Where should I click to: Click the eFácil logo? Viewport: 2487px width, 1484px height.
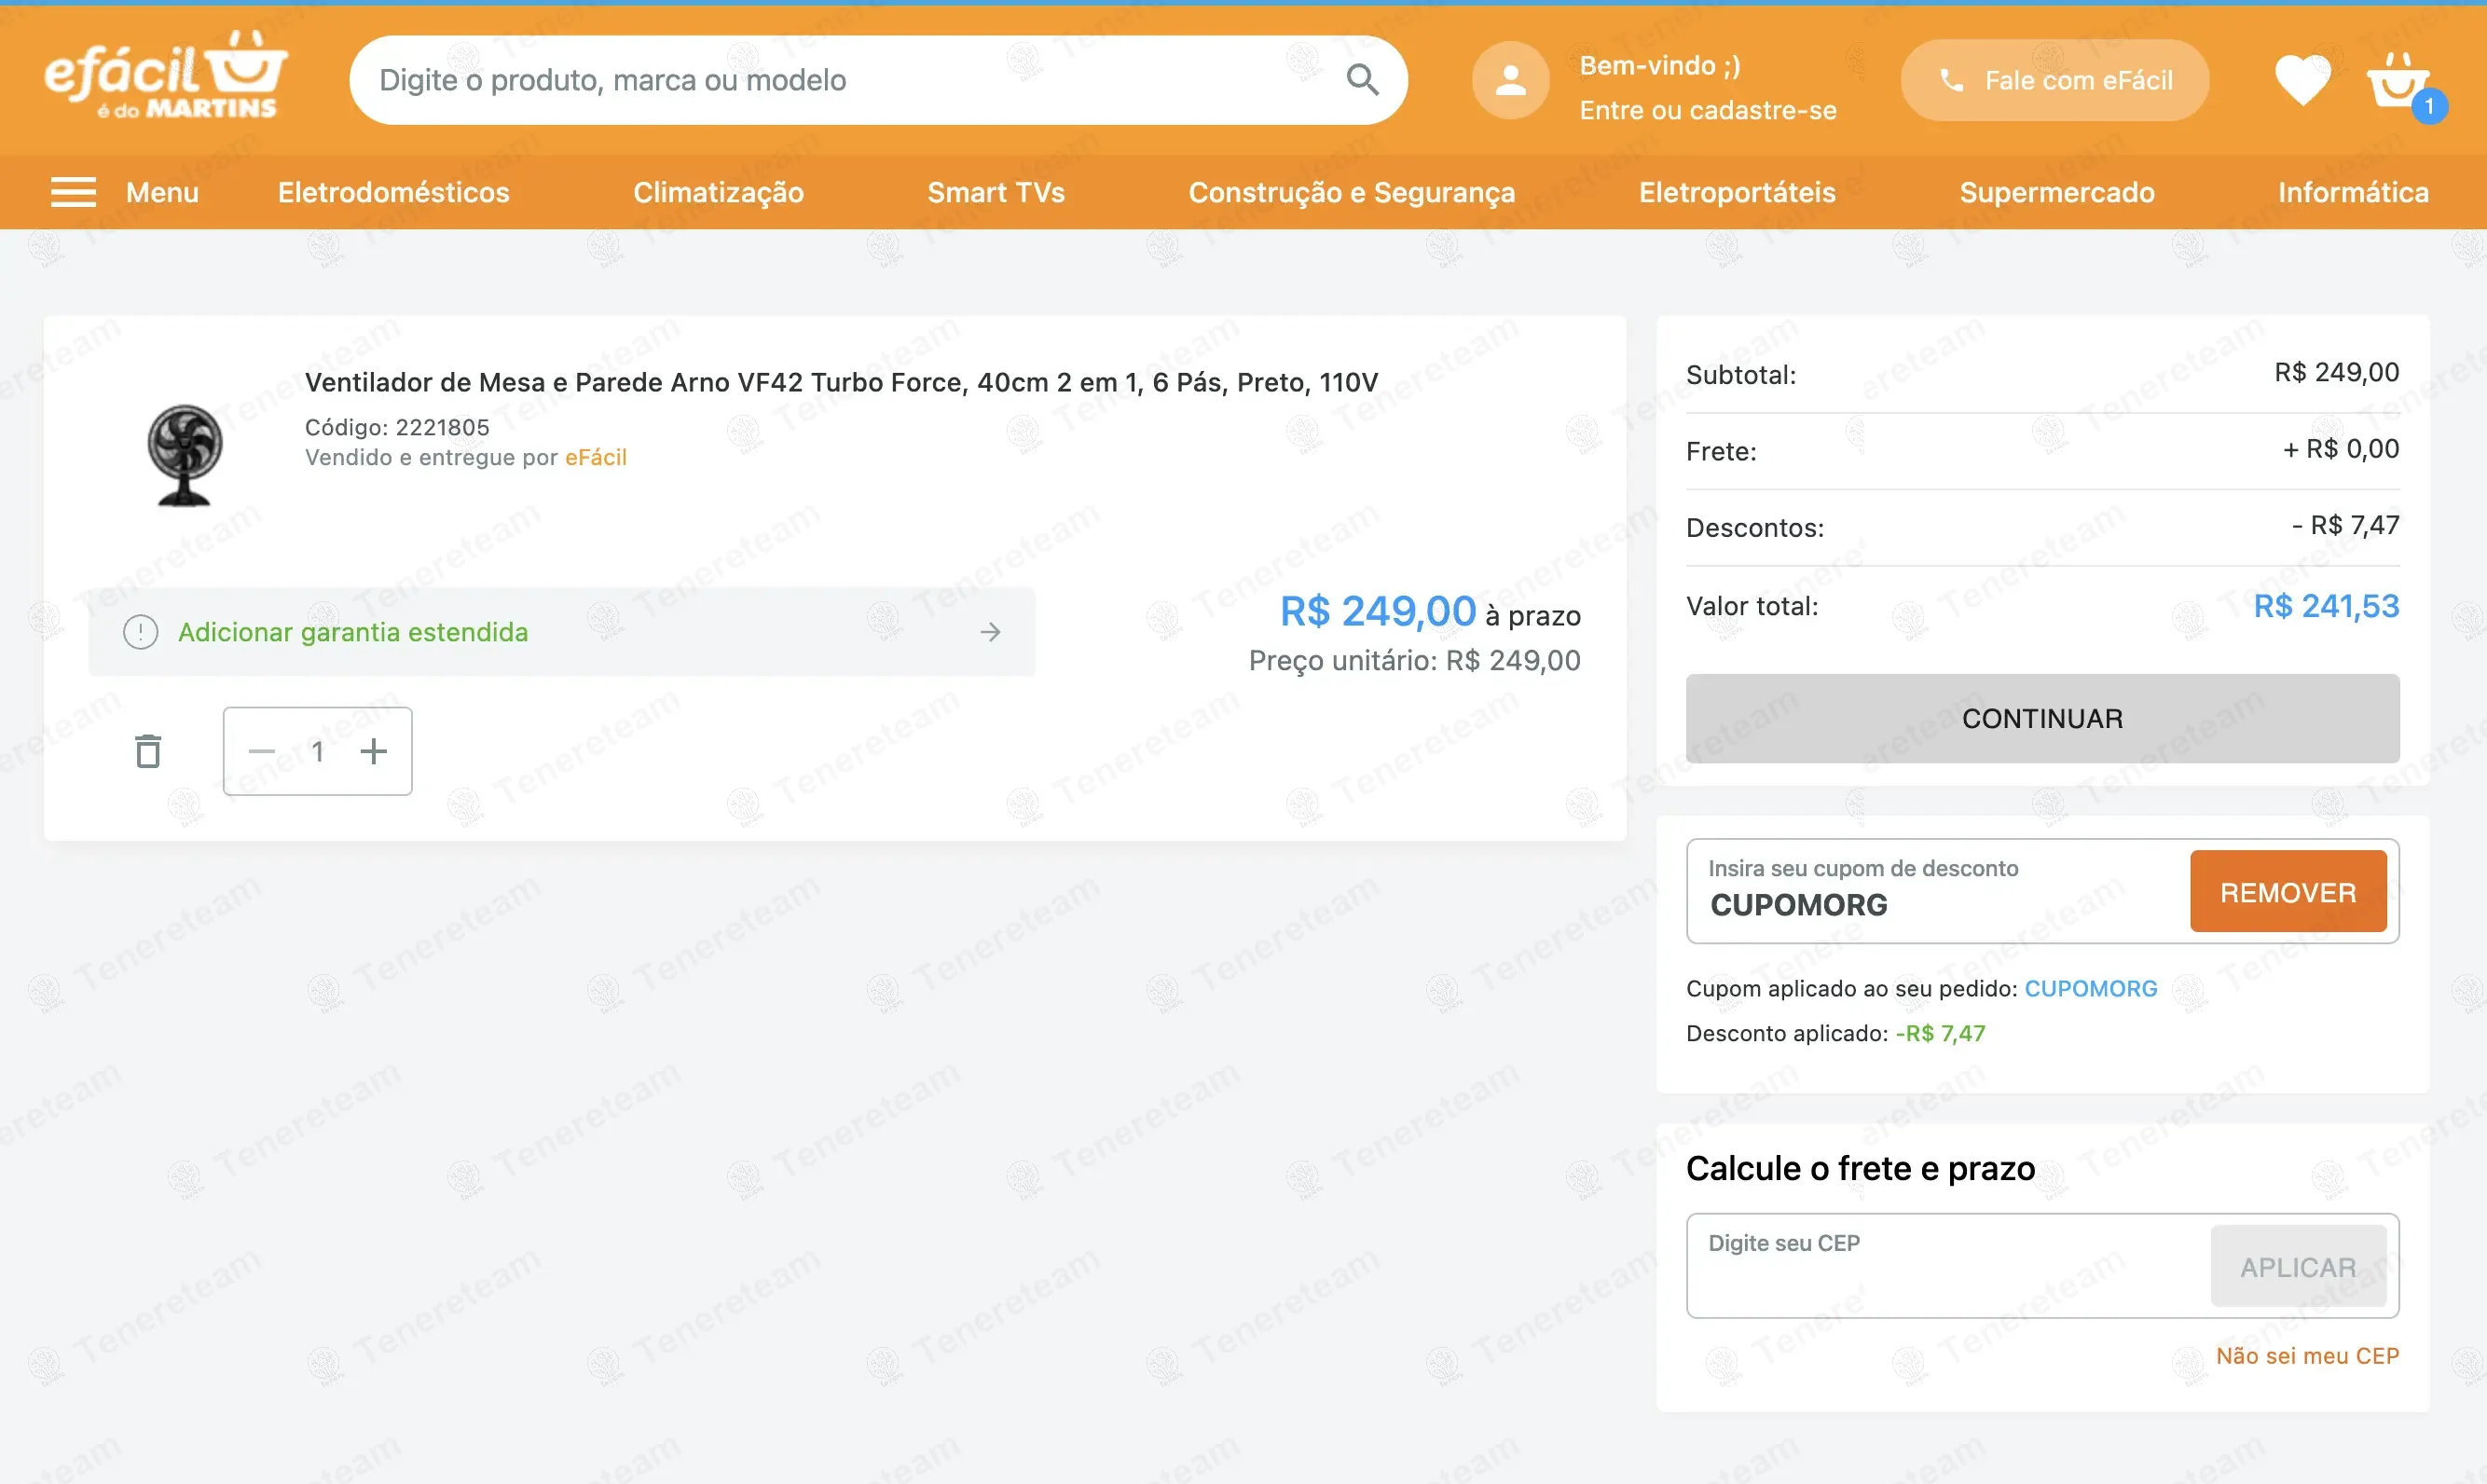click(166, 76)
